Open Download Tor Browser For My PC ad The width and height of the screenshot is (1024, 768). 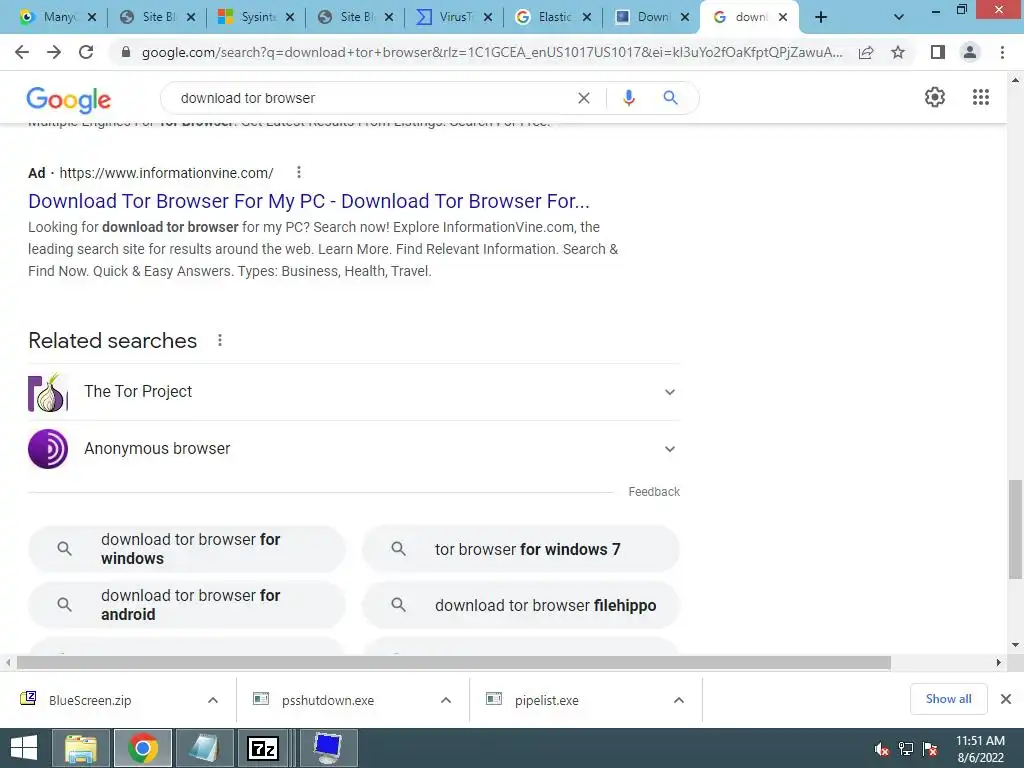(x=309, y=201)
